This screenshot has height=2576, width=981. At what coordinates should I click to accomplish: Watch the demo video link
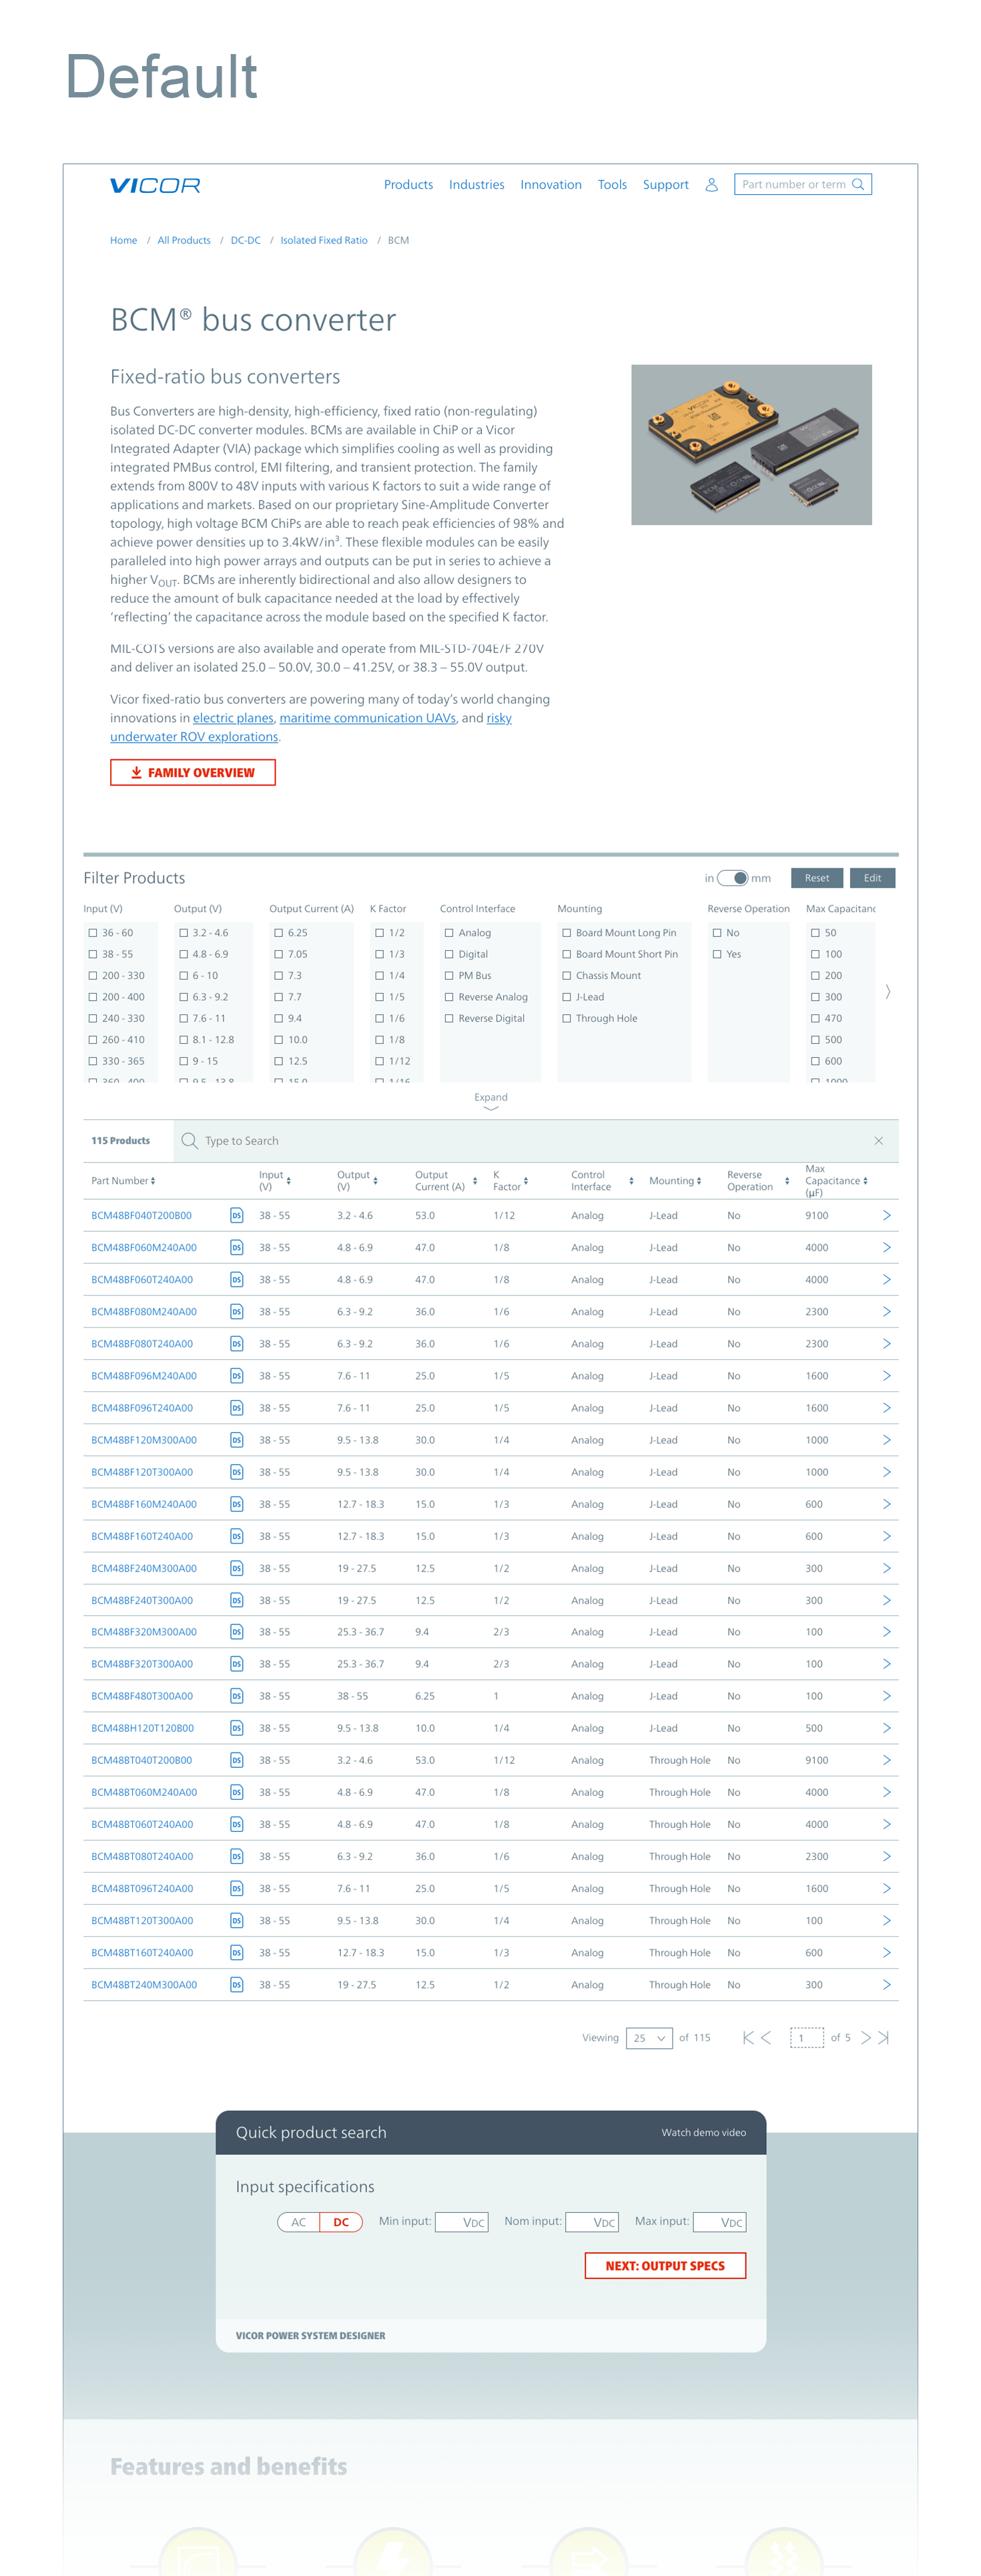(703, 2132)
